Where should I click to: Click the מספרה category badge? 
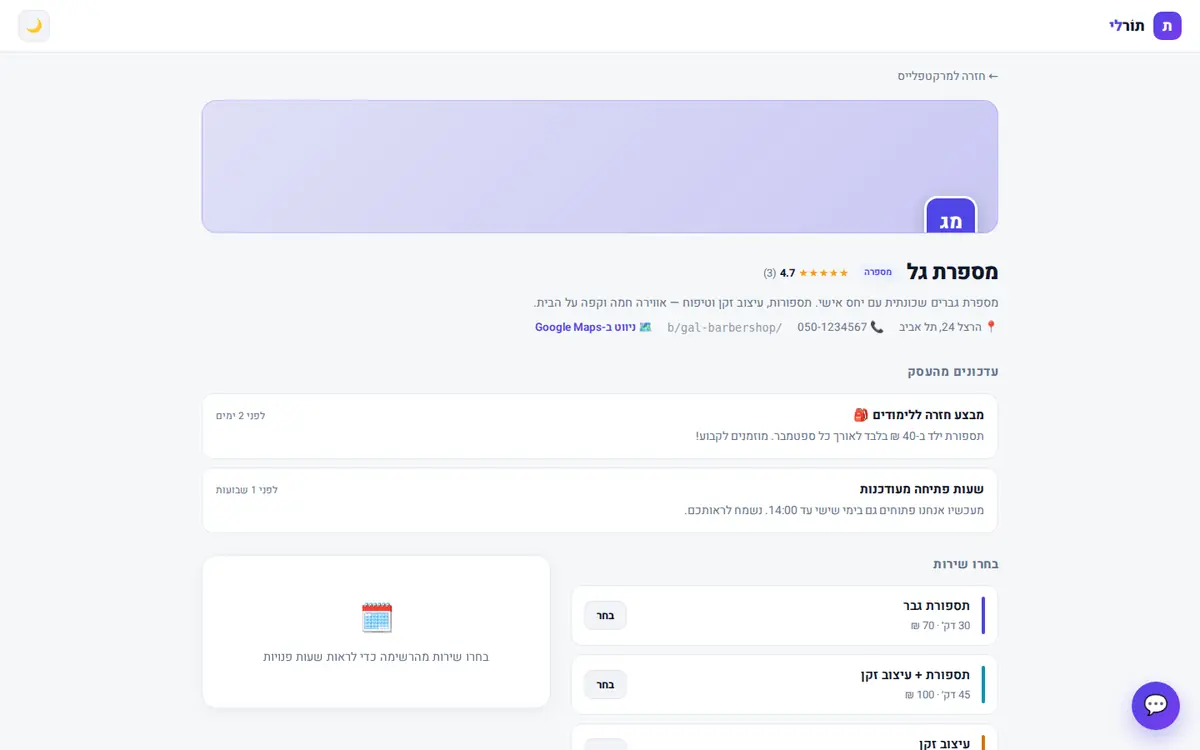pos(878,272)
